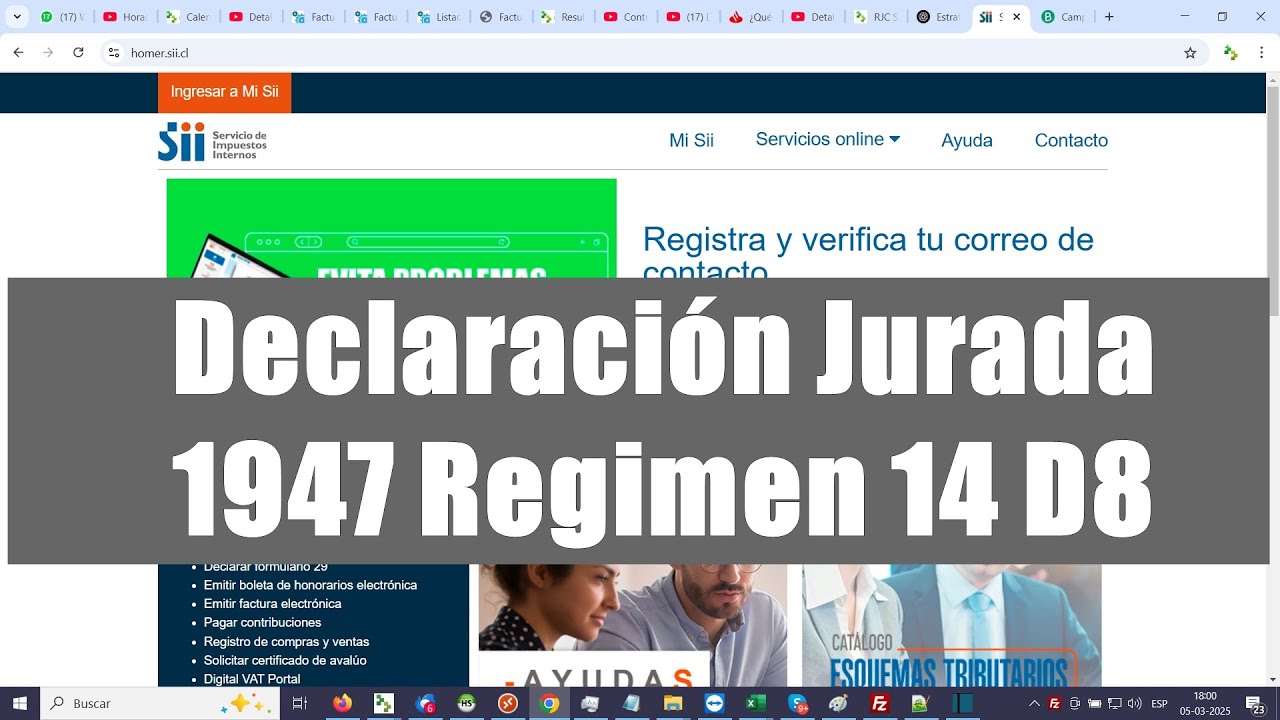1280x720 pixels.
Task: Launch Firefox from the taskbar
Action: pyautogui.click(x=343, y=704)
